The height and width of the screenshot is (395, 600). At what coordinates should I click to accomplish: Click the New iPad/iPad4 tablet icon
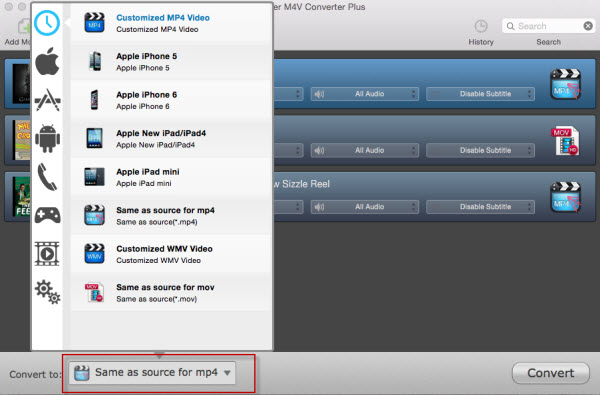95,138
